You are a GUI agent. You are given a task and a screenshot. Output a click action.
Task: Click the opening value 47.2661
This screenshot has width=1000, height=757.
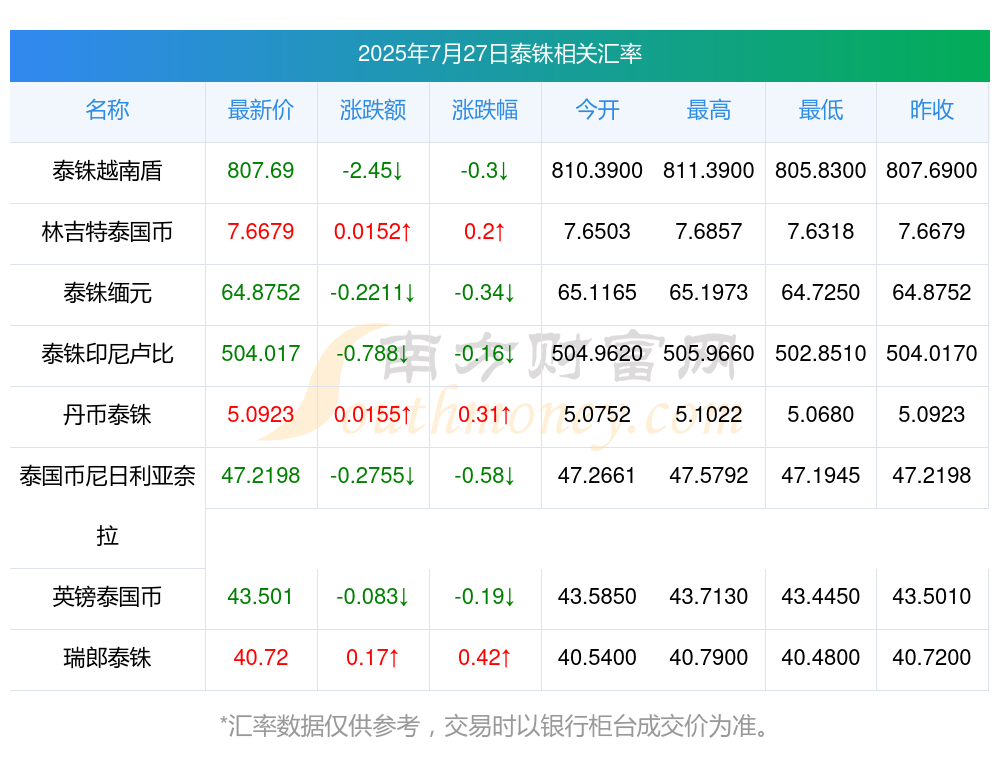click(597, 476)
